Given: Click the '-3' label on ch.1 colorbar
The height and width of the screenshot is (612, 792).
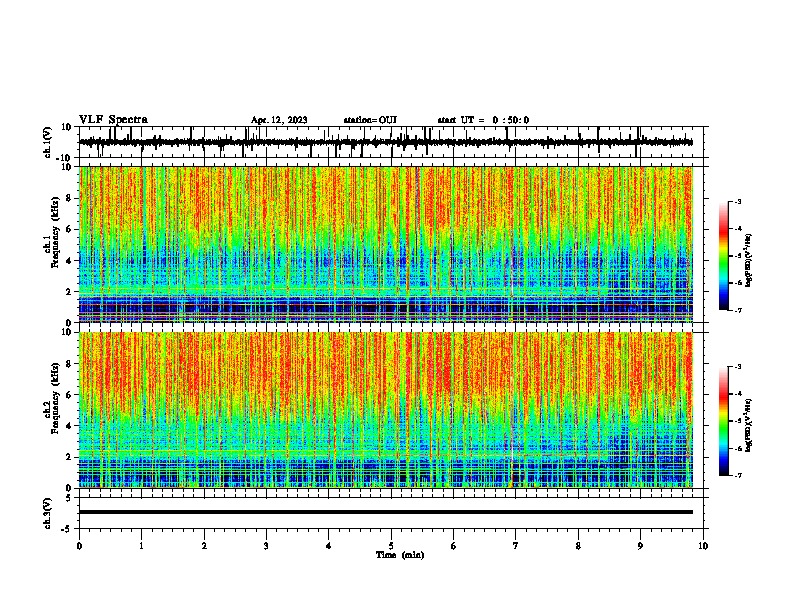Looking at the screenshot, I should 737,202.
